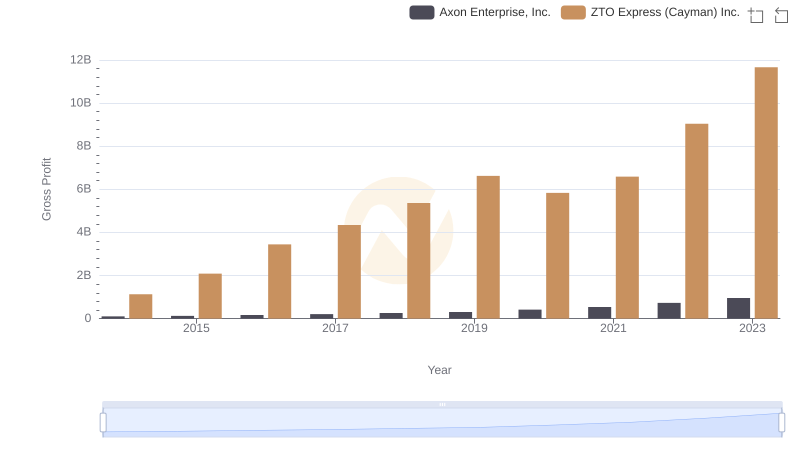Click ZTO Express bar for 2018
The height and width of the screenshot is (461, 800).
(419, 261)
